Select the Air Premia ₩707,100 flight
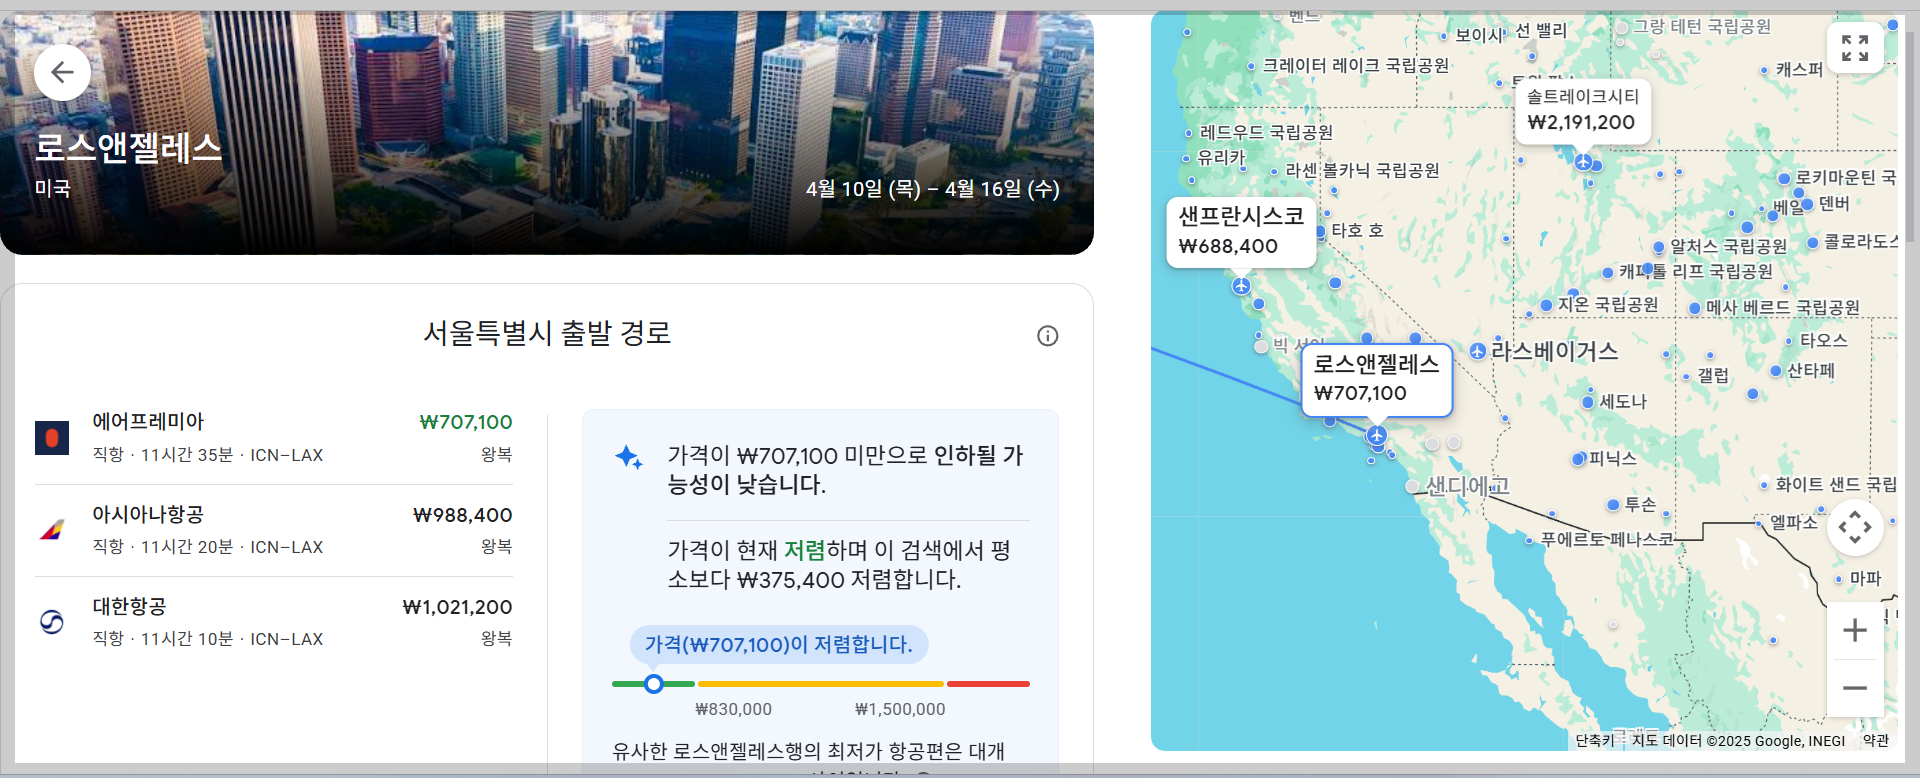This screenshot has width=1920, height=778. tap(273, 438)
